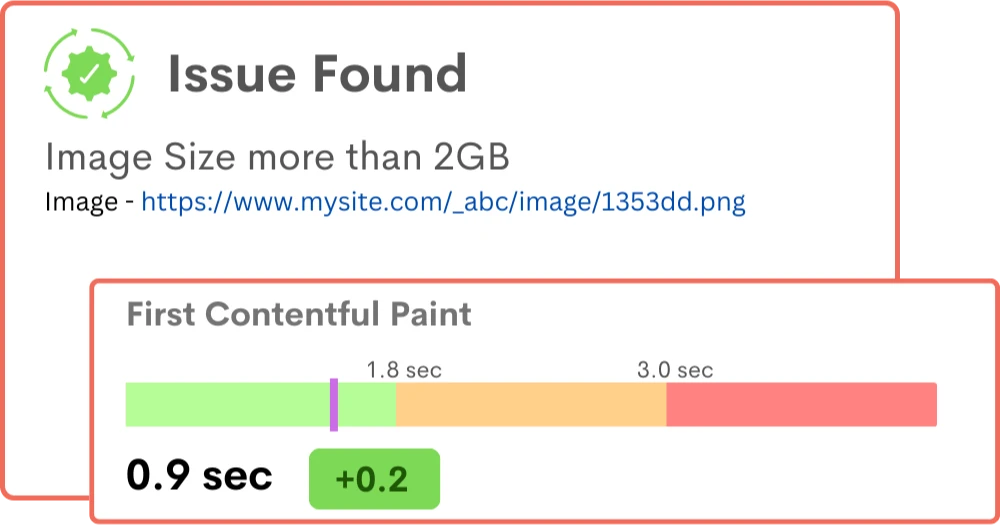
Task: Click the long green section left of the marker
Action: pyautogui.click(x=227, y=405)
